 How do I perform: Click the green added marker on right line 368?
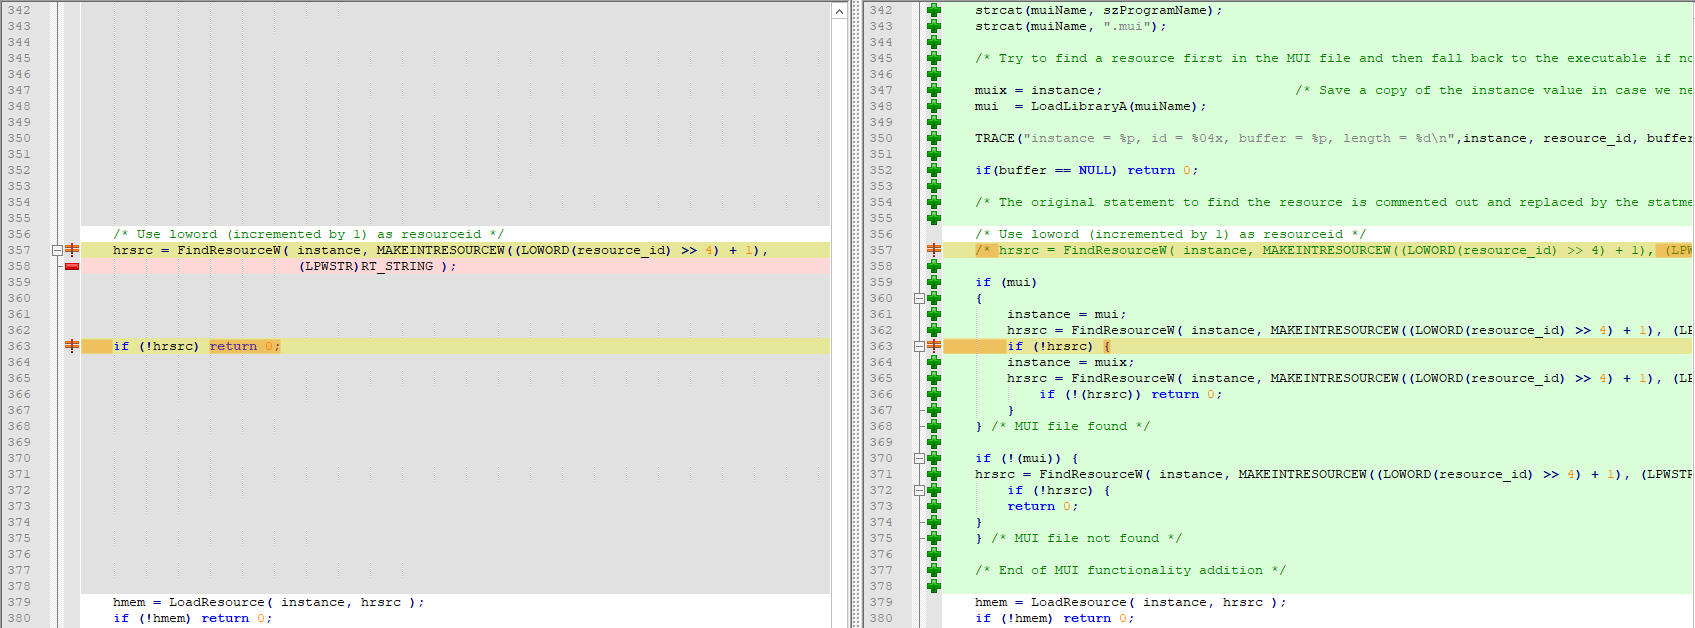(934, 426)
